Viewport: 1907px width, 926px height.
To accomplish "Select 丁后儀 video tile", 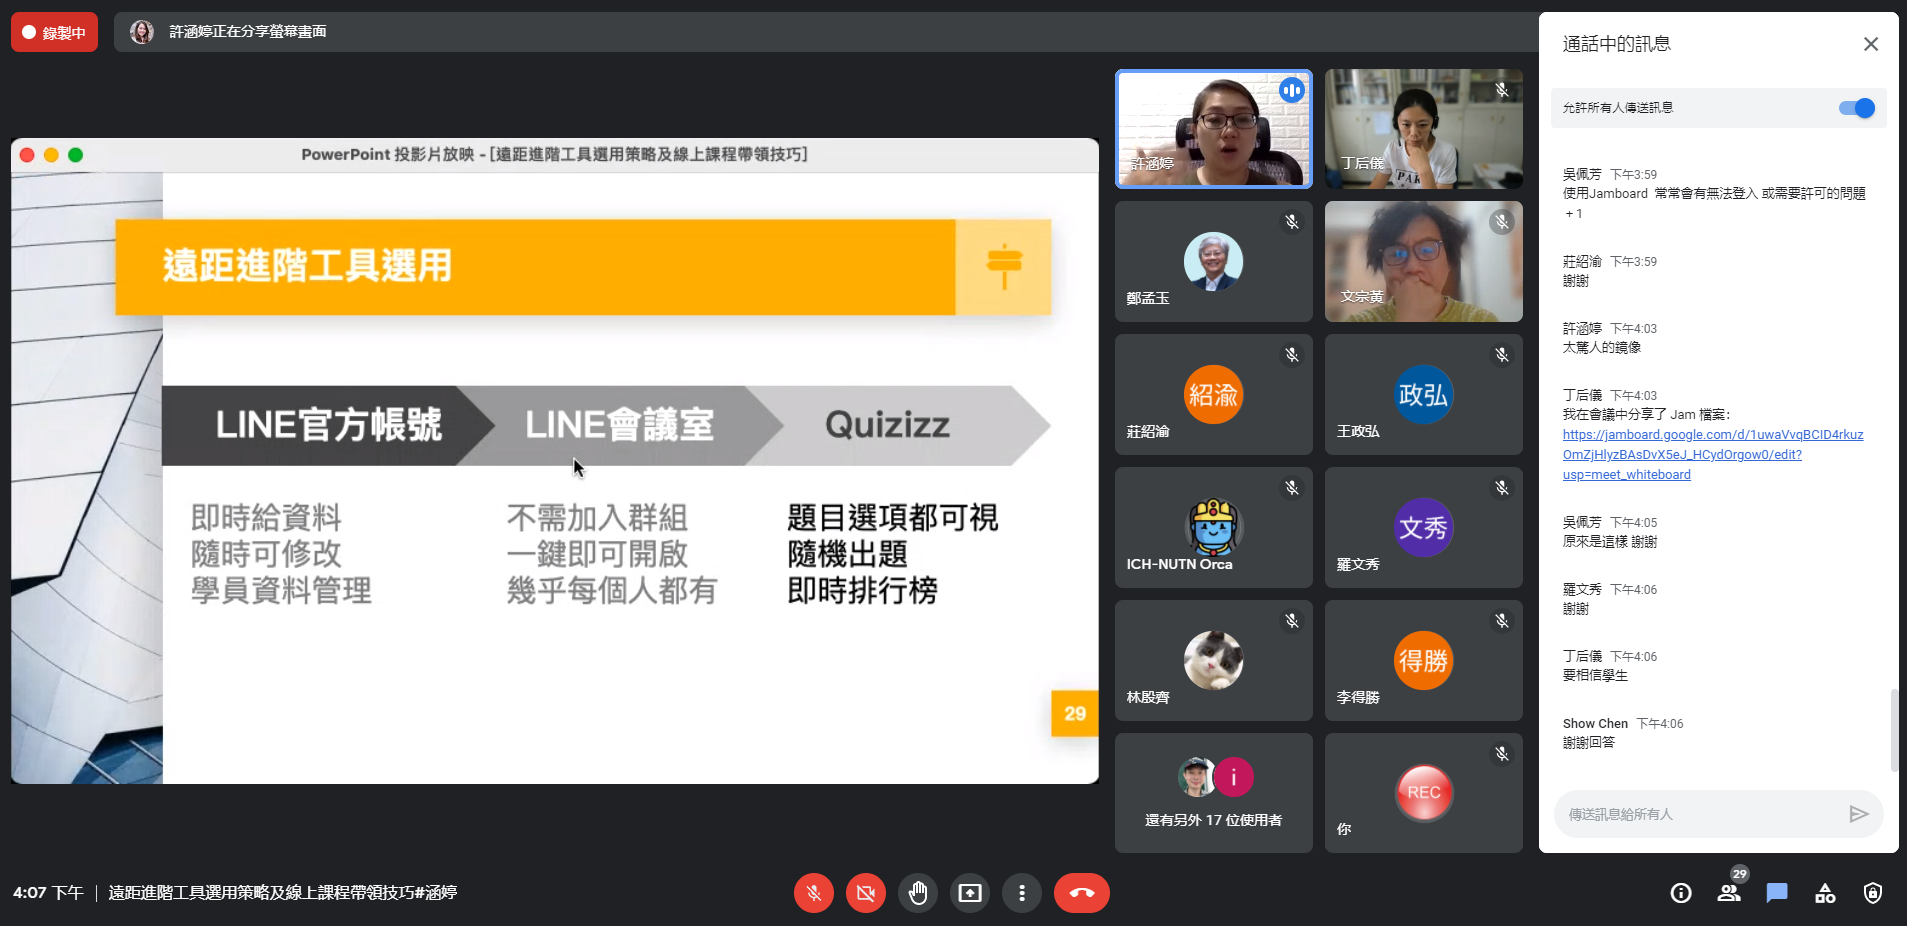I will click(x=1424, y=129).
